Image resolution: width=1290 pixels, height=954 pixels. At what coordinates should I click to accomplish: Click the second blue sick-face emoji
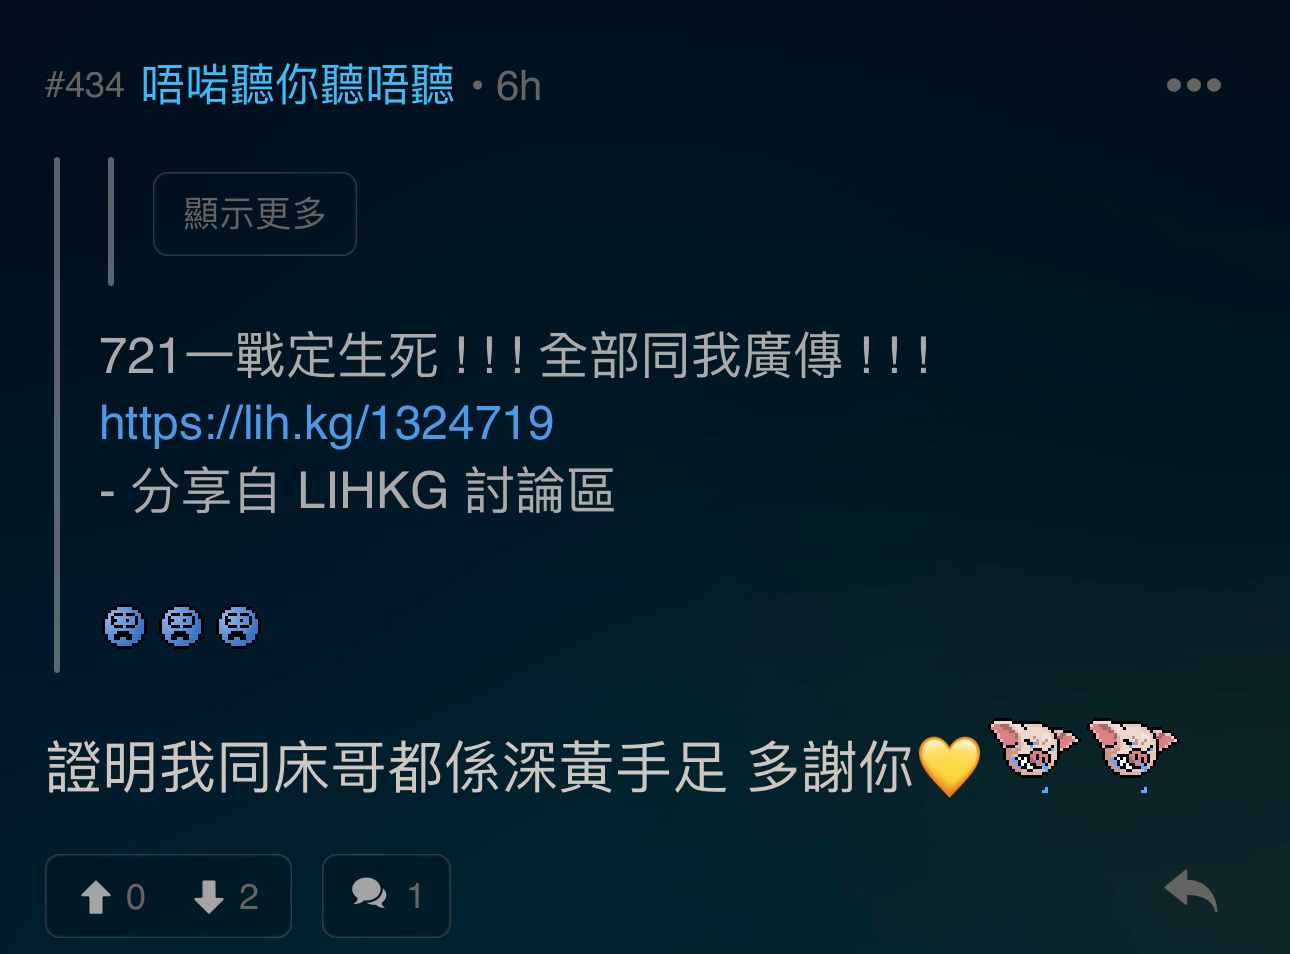pos(181,627)
